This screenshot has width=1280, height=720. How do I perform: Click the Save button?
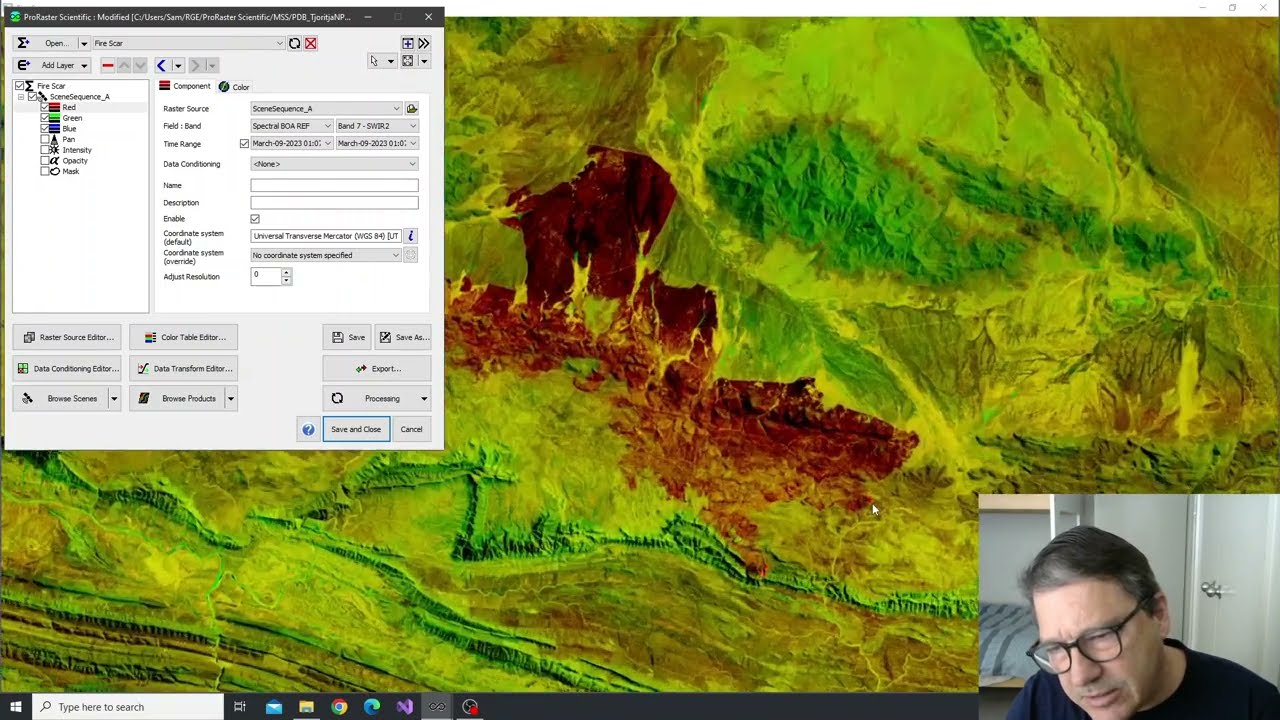(348, 337)
